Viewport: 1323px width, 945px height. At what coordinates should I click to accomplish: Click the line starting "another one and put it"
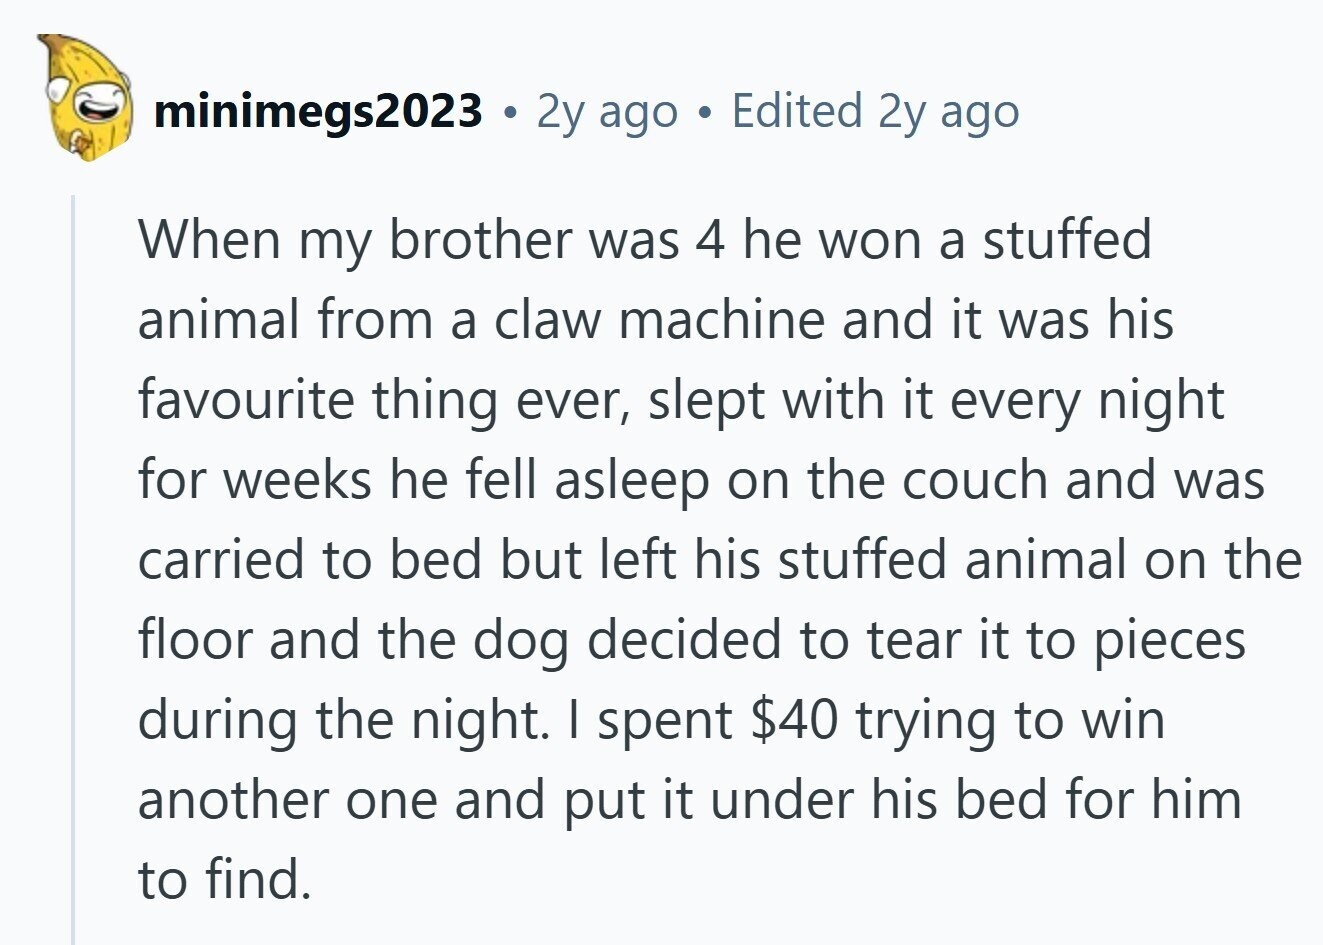click(688, 801)
